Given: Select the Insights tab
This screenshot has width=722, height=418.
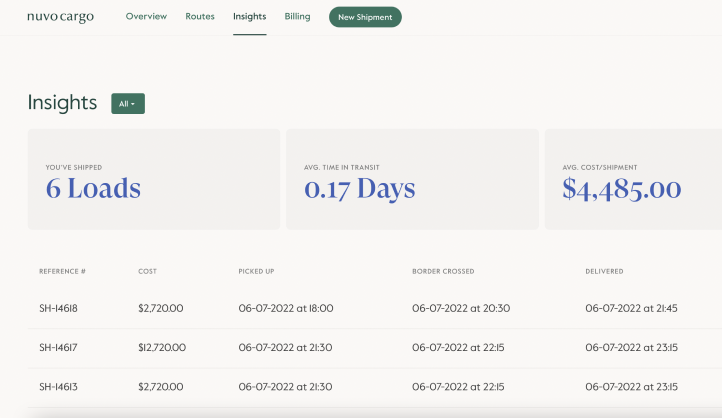Looking at the screenshot, I should 249,17.
